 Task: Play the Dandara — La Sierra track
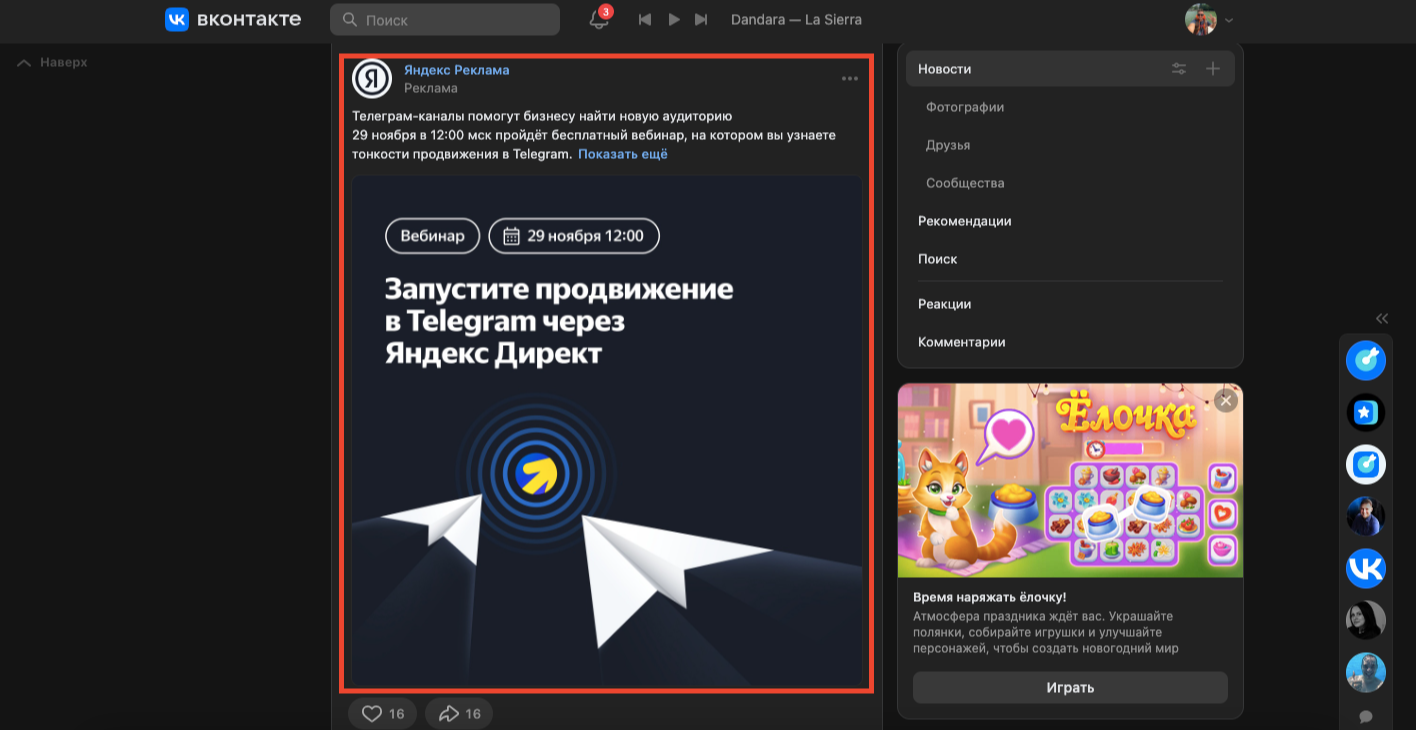(x=674, y=20)
